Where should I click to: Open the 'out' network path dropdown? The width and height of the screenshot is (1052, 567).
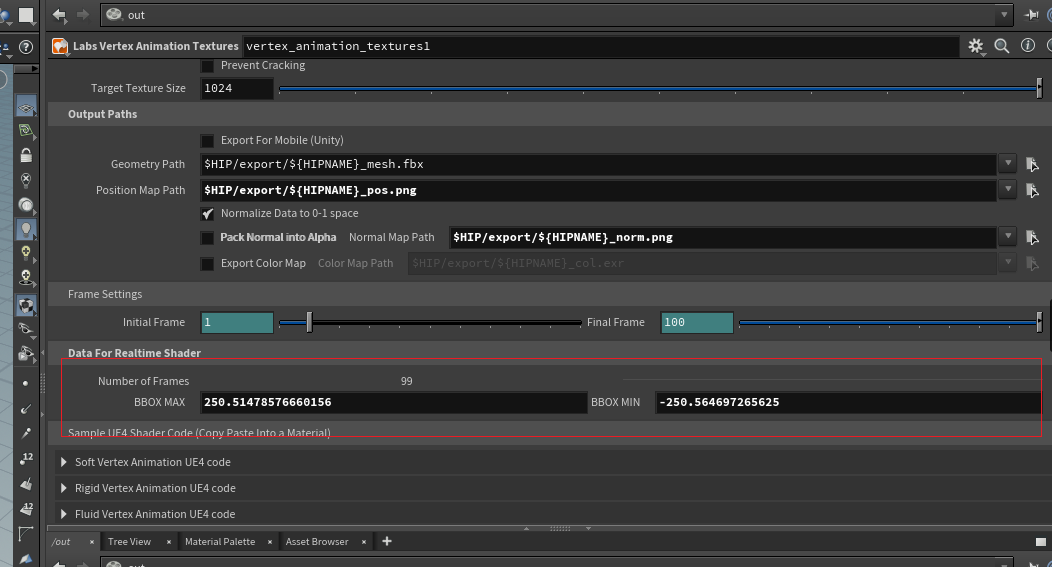point(1004,15)
